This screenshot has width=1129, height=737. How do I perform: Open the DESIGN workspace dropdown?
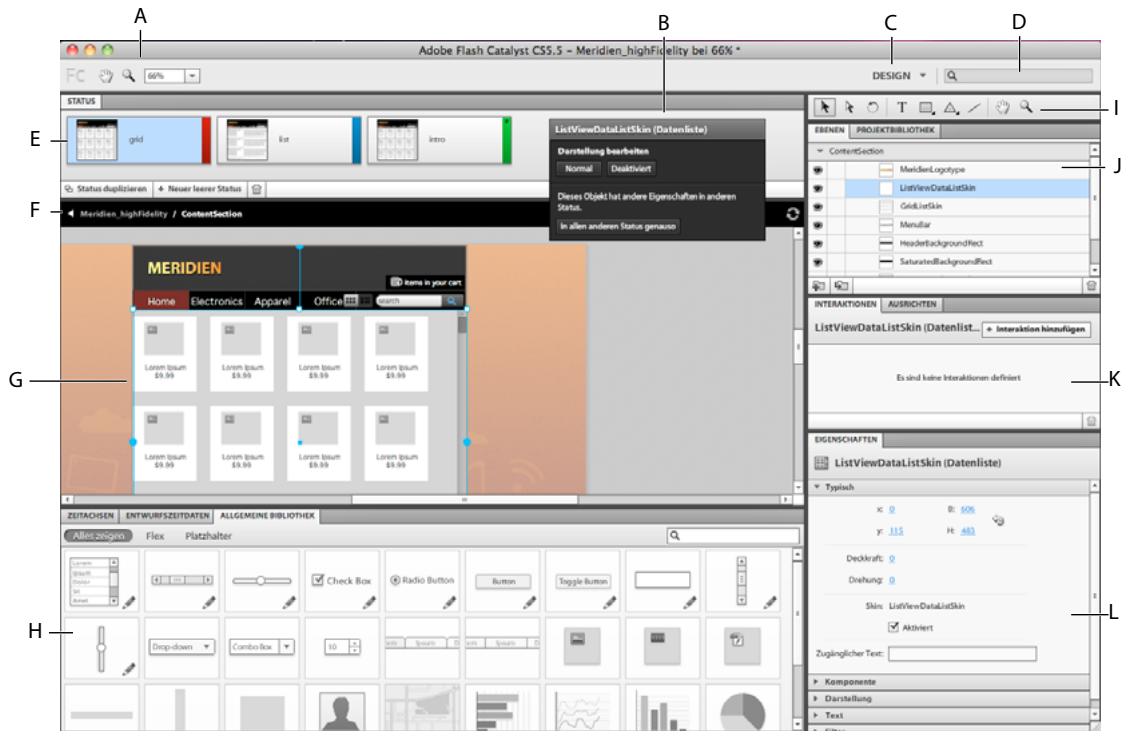(x=899, y=76)
